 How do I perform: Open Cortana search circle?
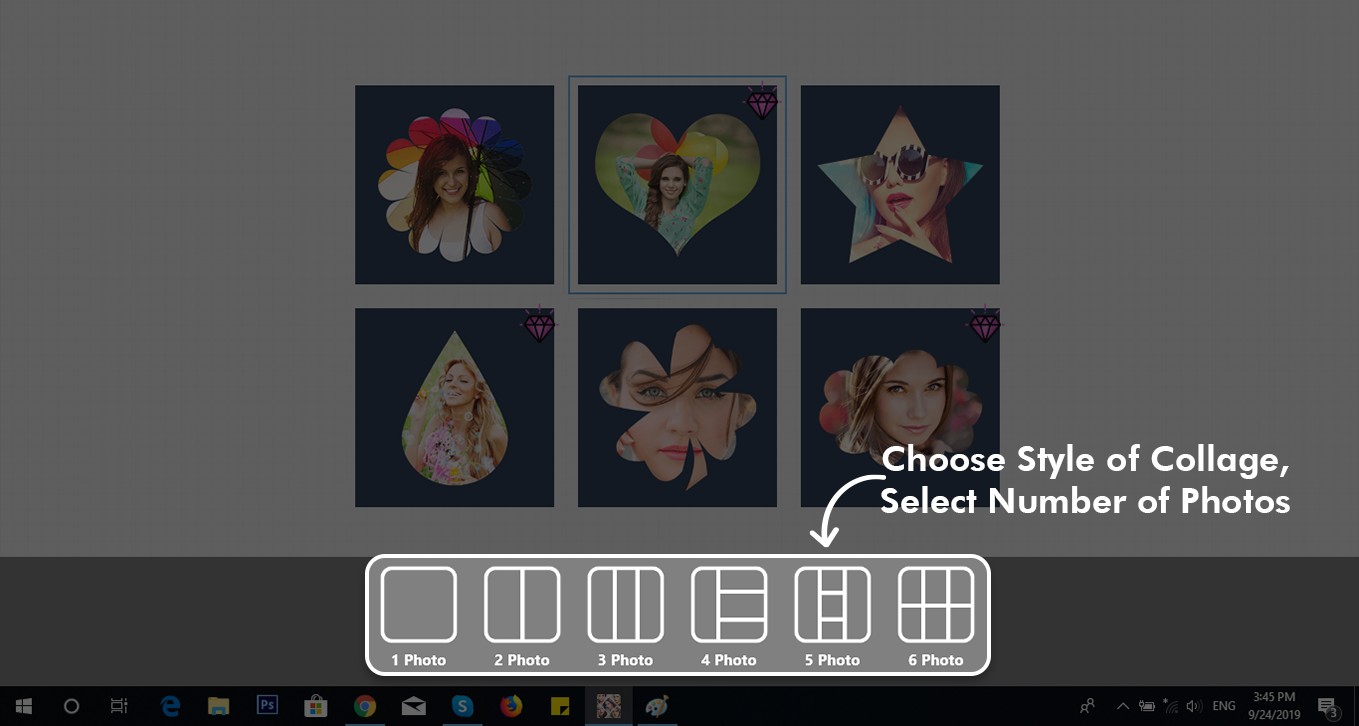coord(71,706)
